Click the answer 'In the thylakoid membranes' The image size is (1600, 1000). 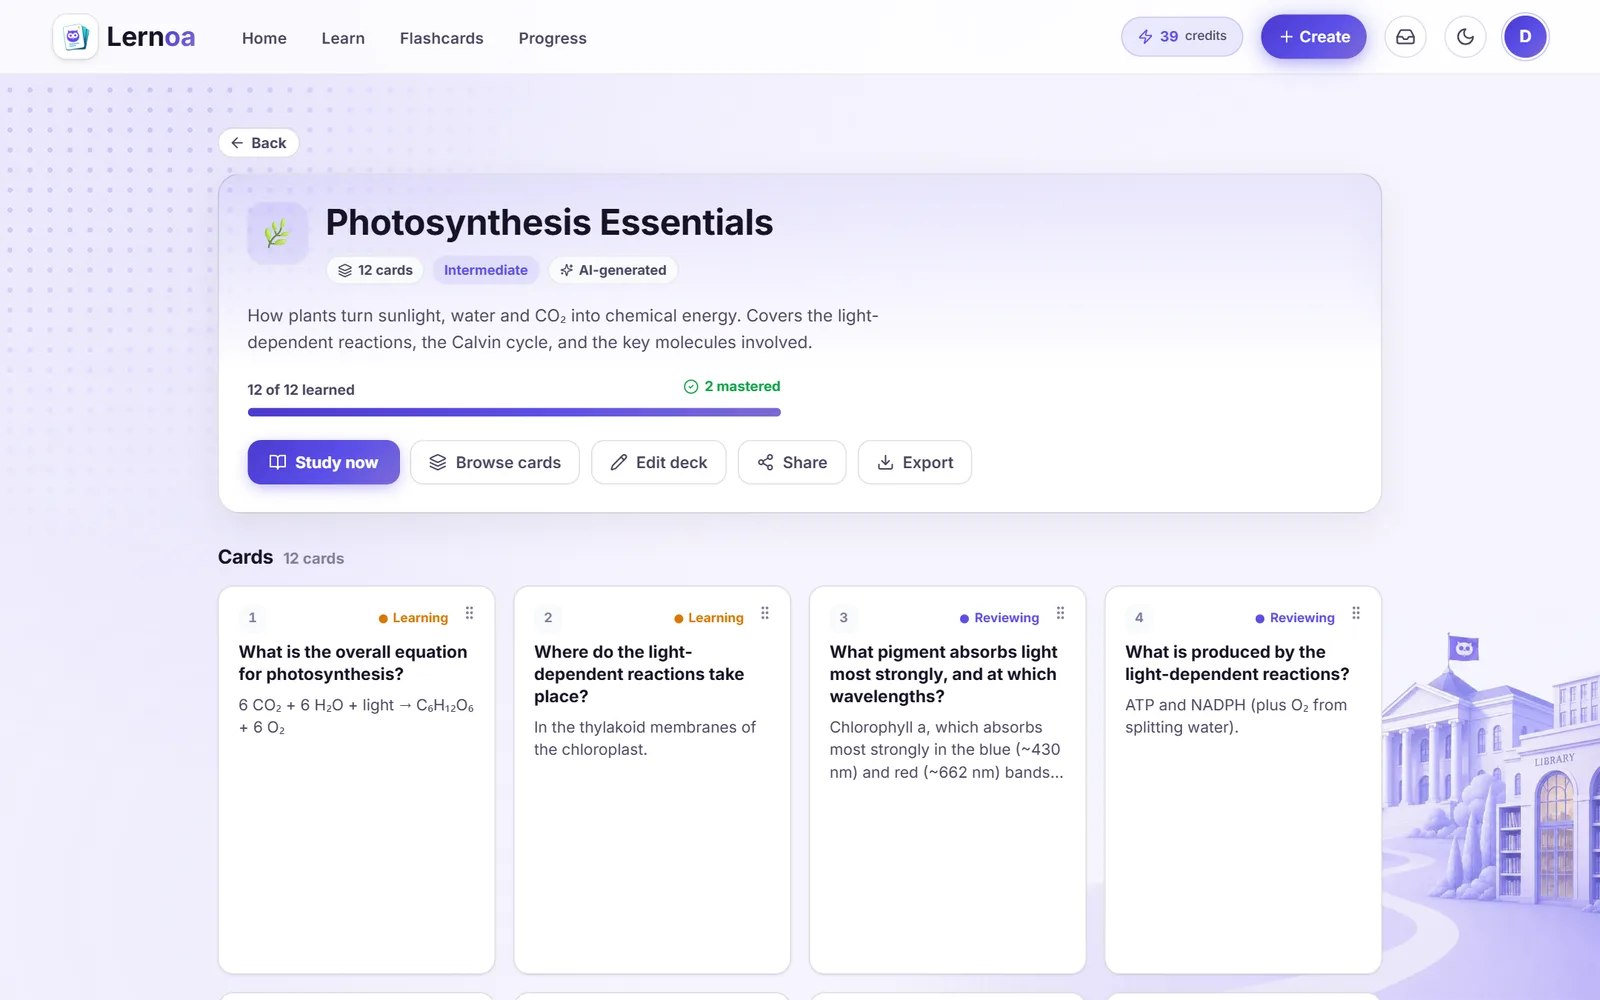(645, 738)
